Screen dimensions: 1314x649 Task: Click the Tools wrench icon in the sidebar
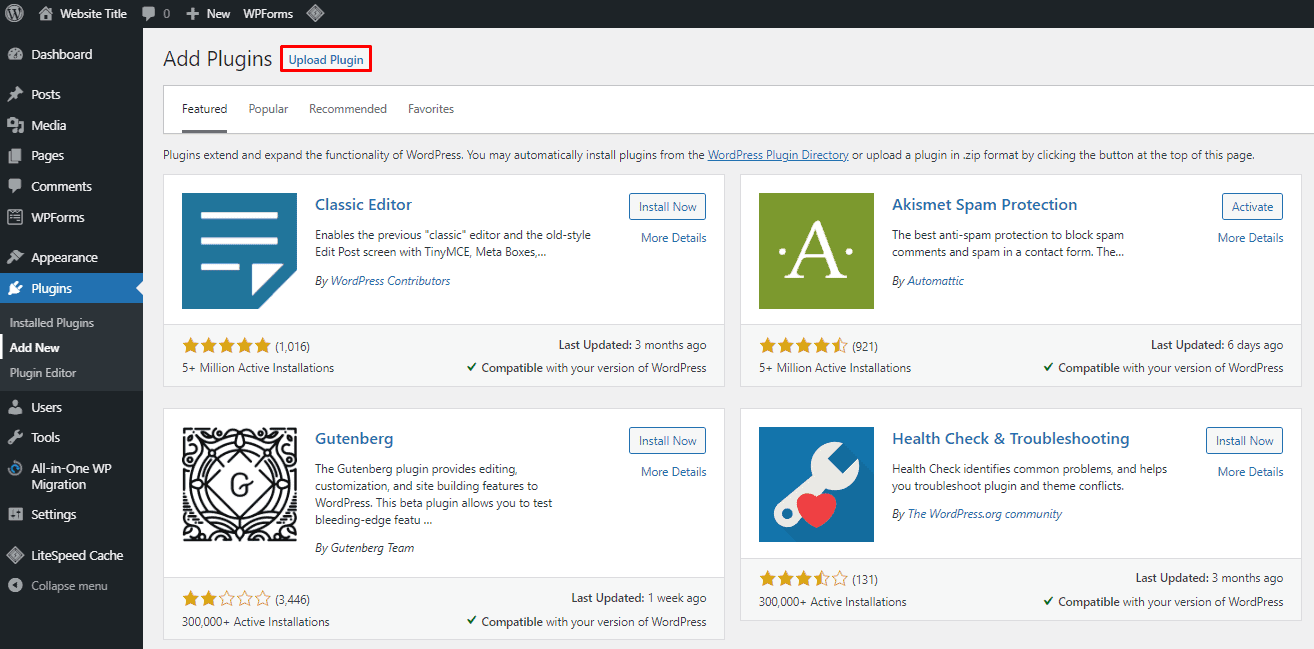click(x=17, y=436)
